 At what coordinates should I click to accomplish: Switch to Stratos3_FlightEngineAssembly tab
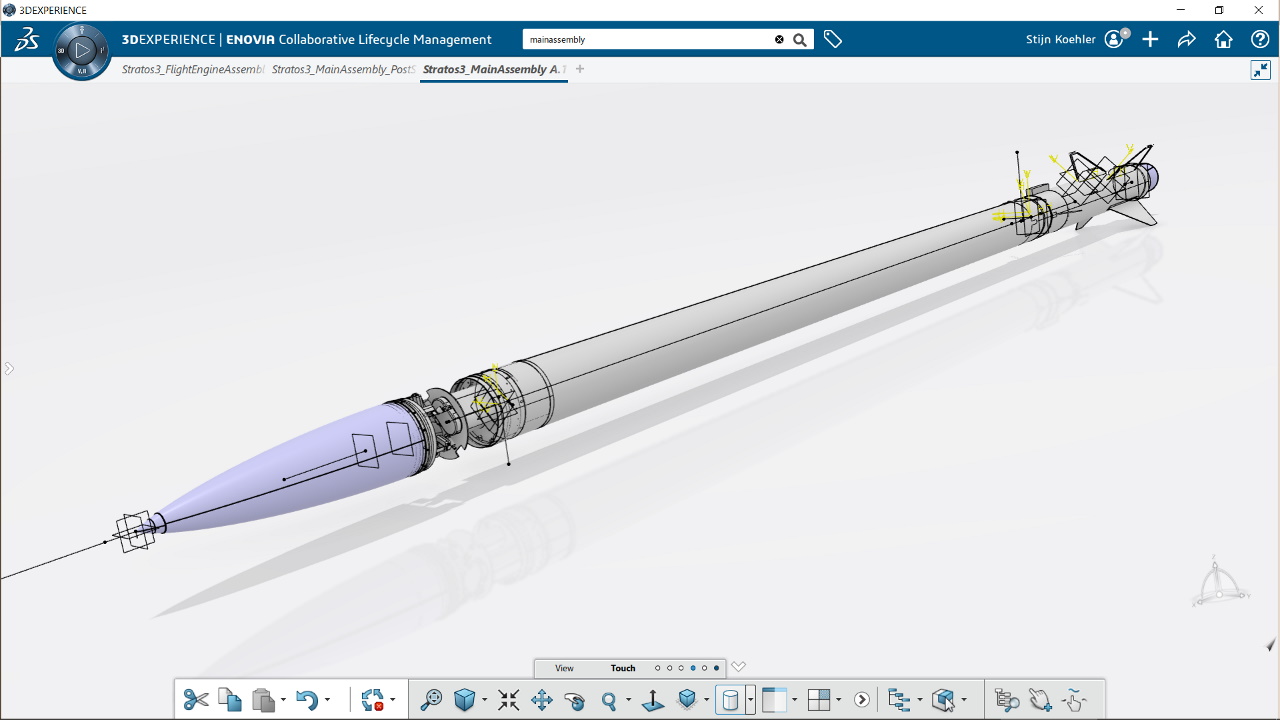192,70
